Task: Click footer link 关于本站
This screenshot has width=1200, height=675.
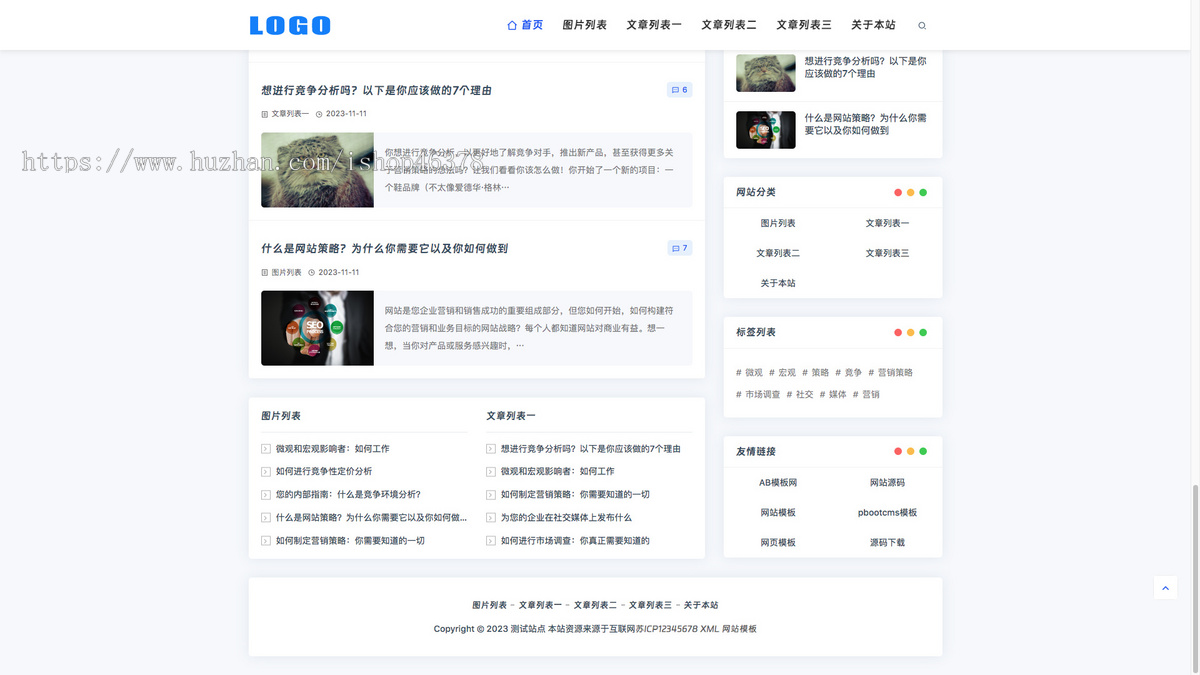Action: click(701, 606)
